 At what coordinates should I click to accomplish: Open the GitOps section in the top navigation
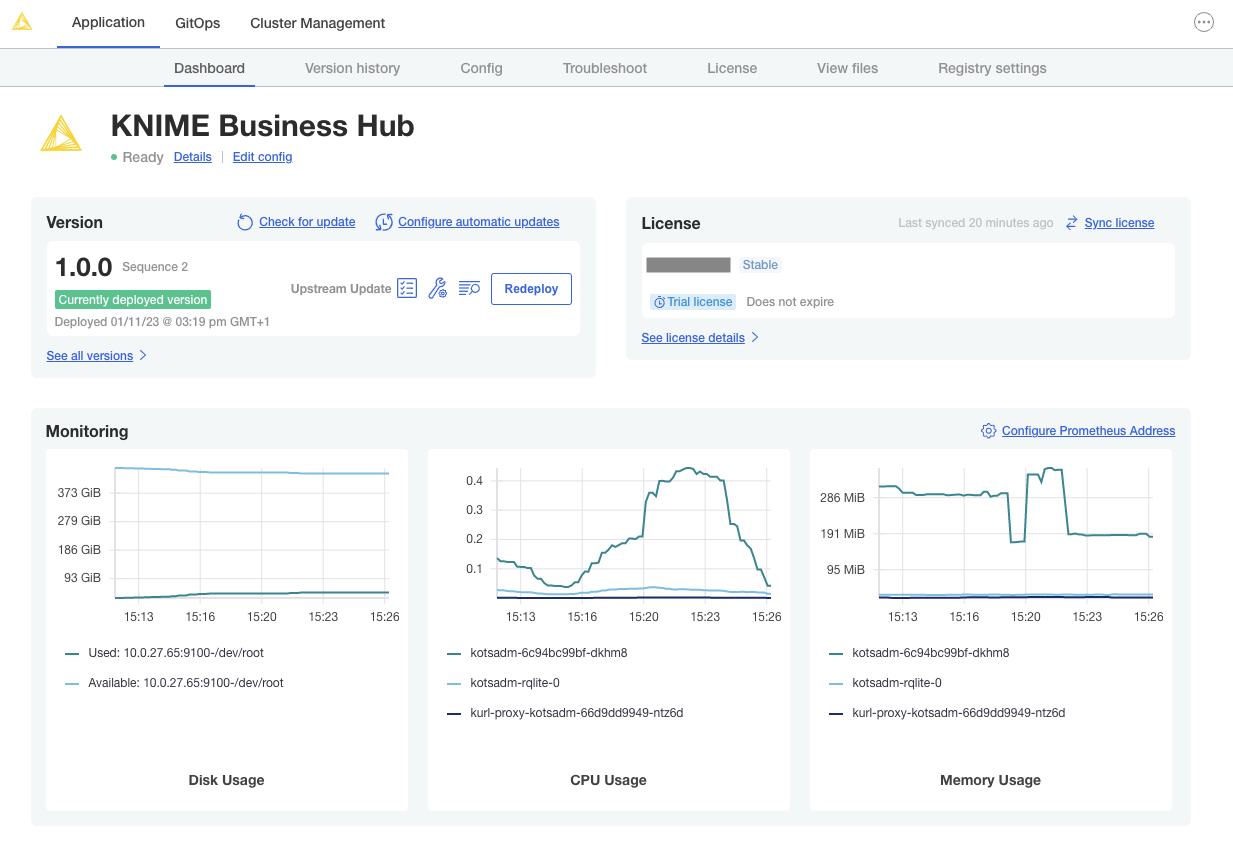point(197,23)
